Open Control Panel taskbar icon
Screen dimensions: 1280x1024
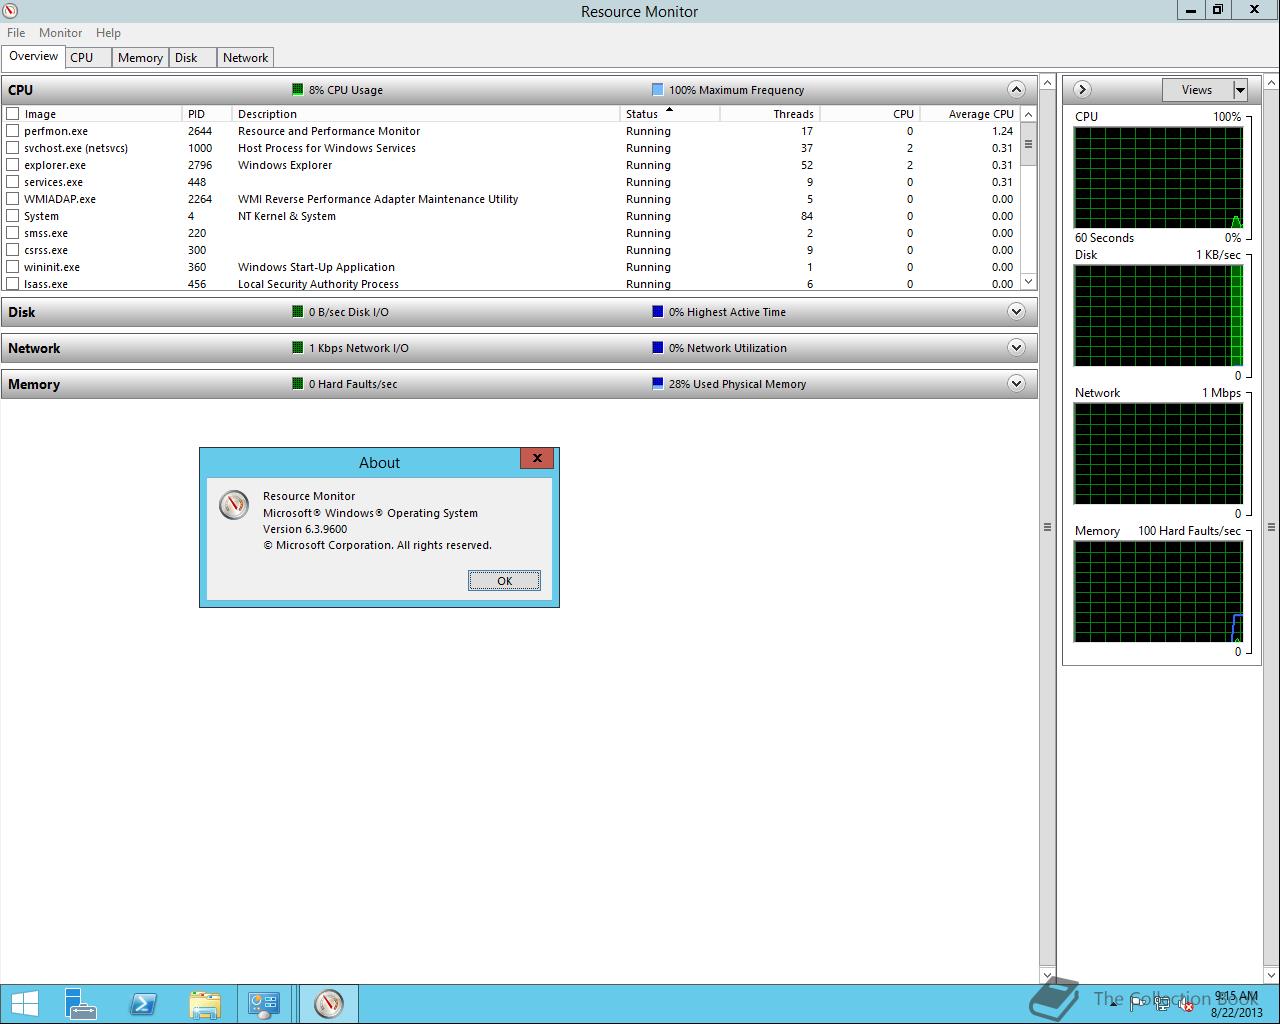(x=265, y=1004)
